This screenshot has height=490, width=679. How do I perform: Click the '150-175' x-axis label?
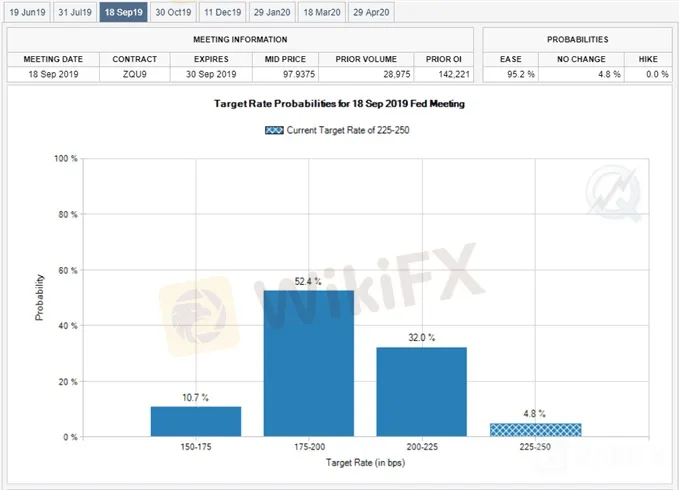click(x=196, y=447)
